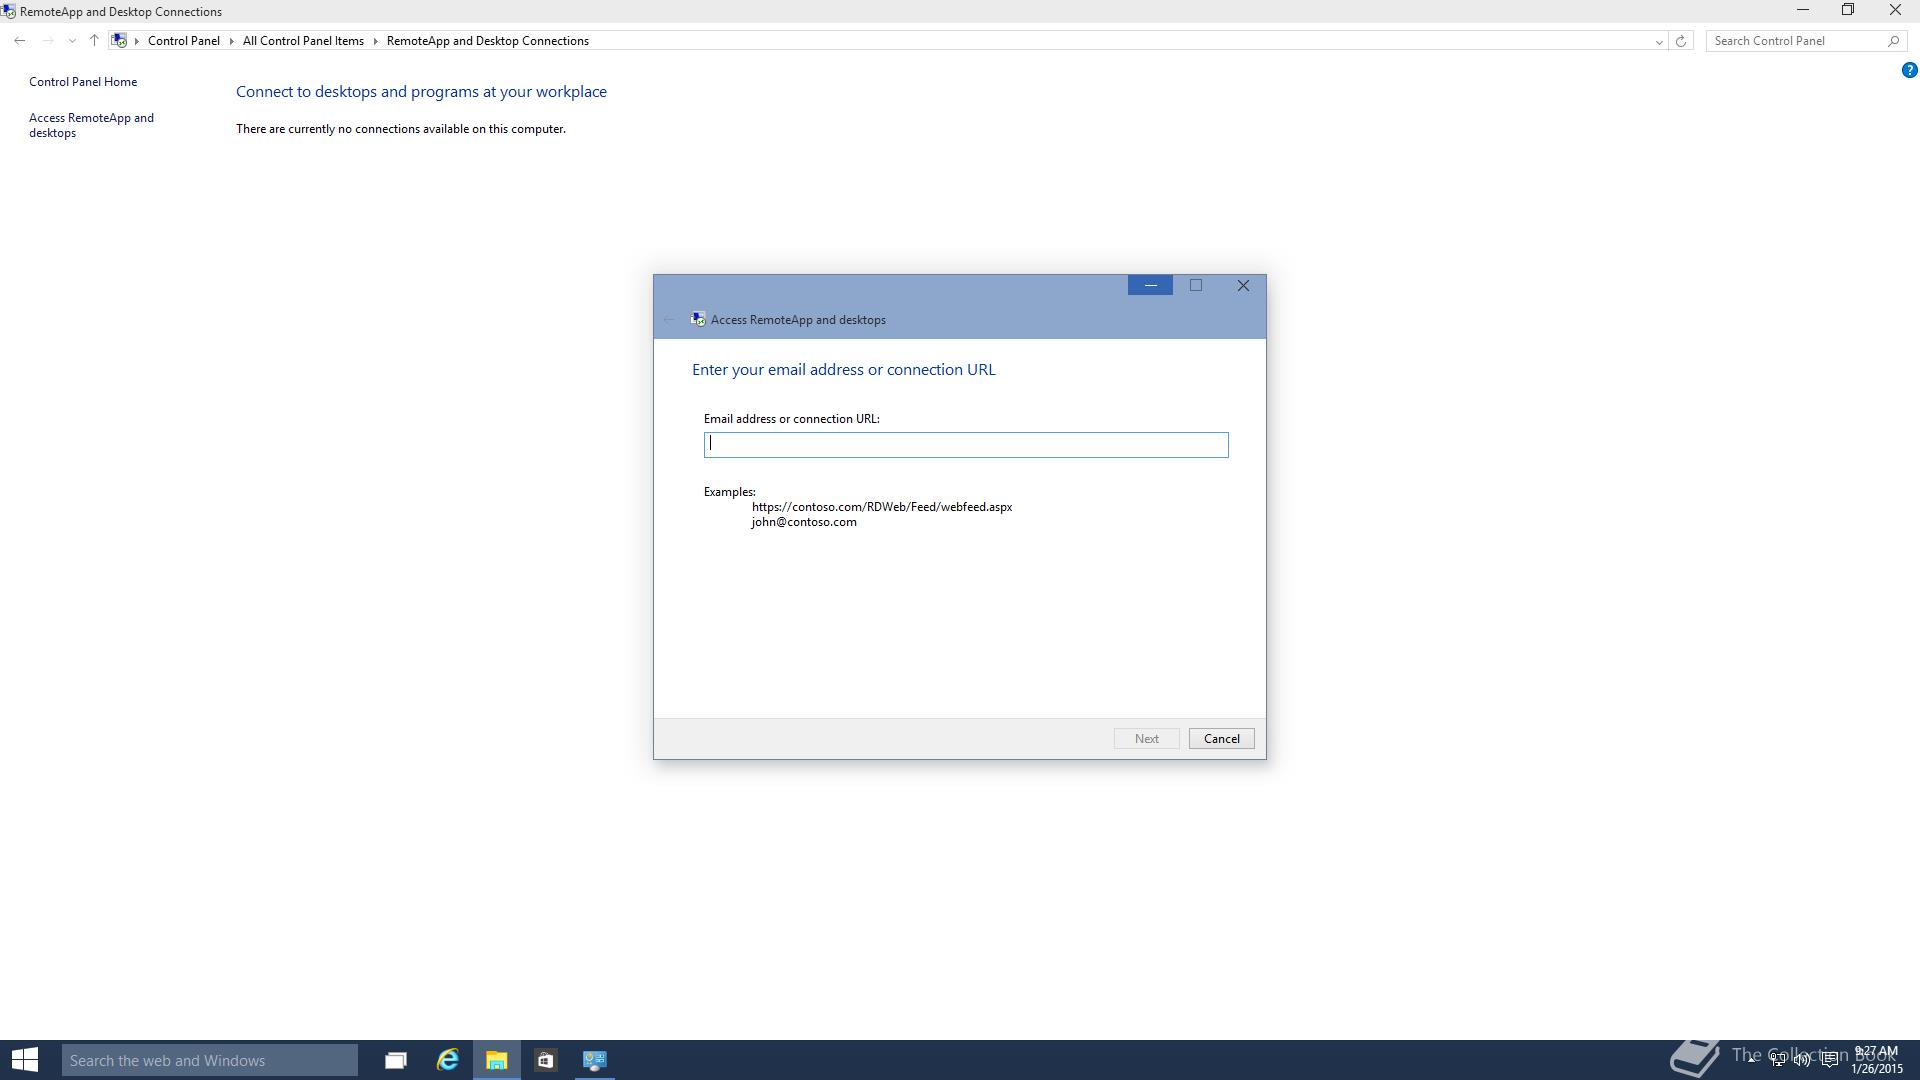Click the help question mark icon
This screenshot has height=1080, width=1920.
point(1908,70)
